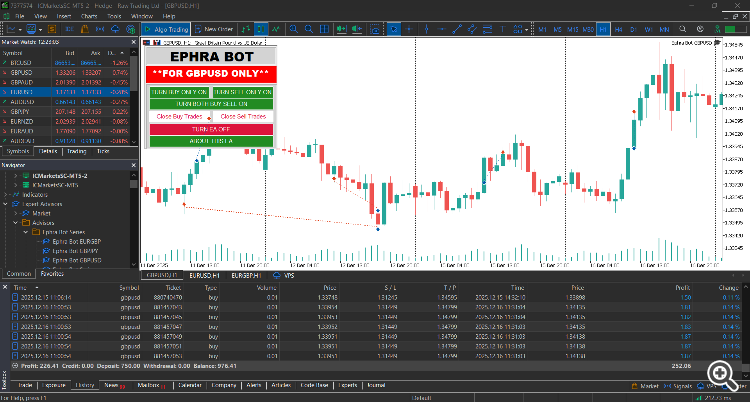
Task: Click the New Order button
Action: (x=214, y=29)
